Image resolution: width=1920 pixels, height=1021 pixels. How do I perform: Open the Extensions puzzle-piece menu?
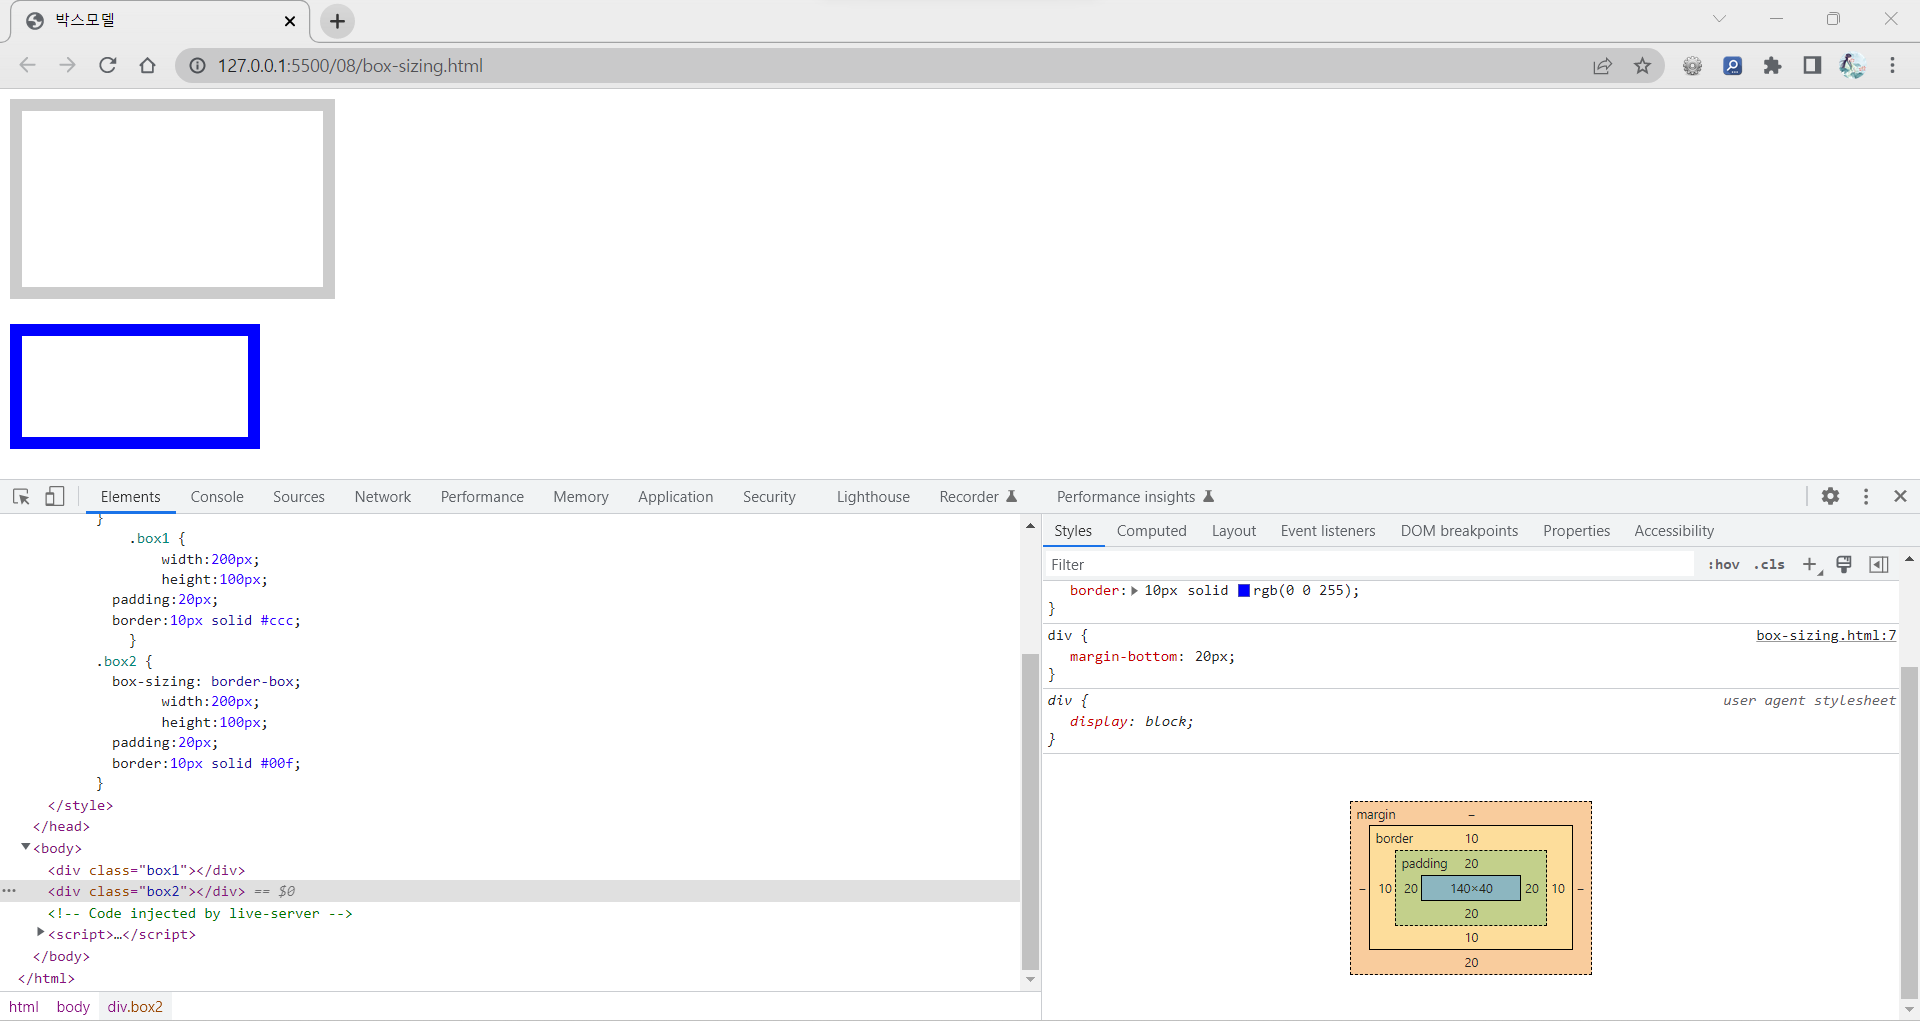pos(1772,65)
